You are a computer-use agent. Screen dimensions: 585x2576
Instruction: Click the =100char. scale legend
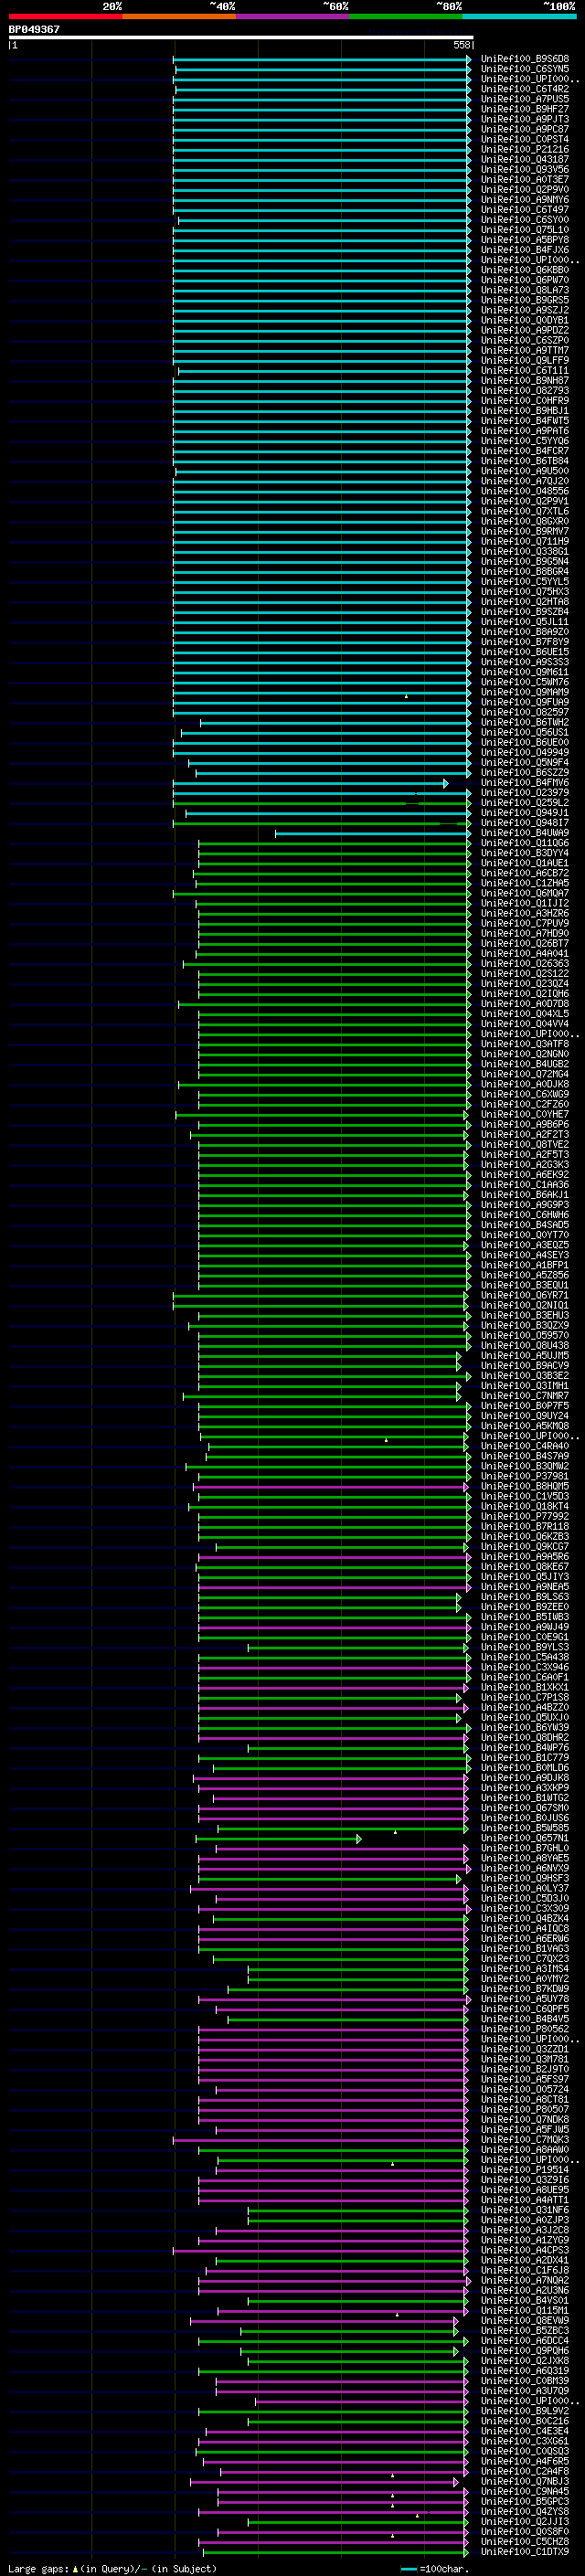[x=434, y=2568]
